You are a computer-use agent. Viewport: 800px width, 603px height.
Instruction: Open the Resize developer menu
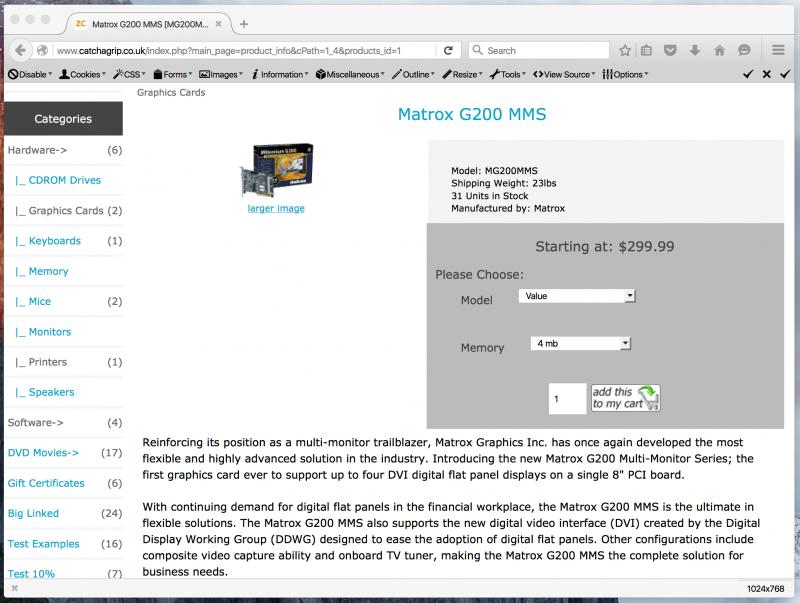click(462, 74)
